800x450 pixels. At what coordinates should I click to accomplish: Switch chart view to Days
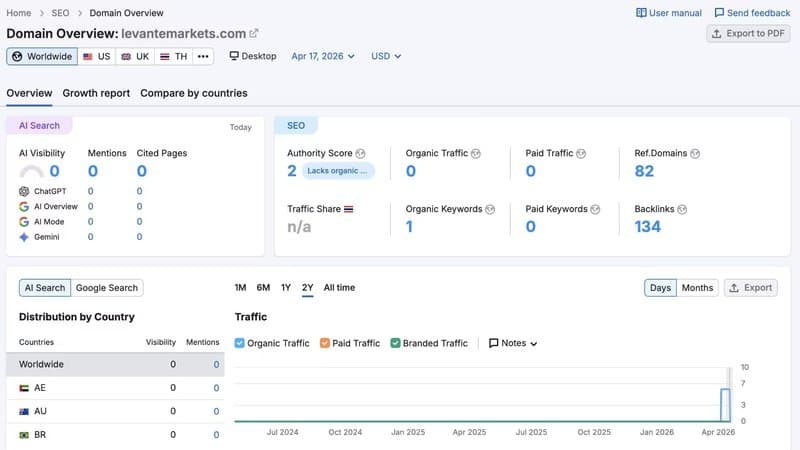(x=660, y=288)
